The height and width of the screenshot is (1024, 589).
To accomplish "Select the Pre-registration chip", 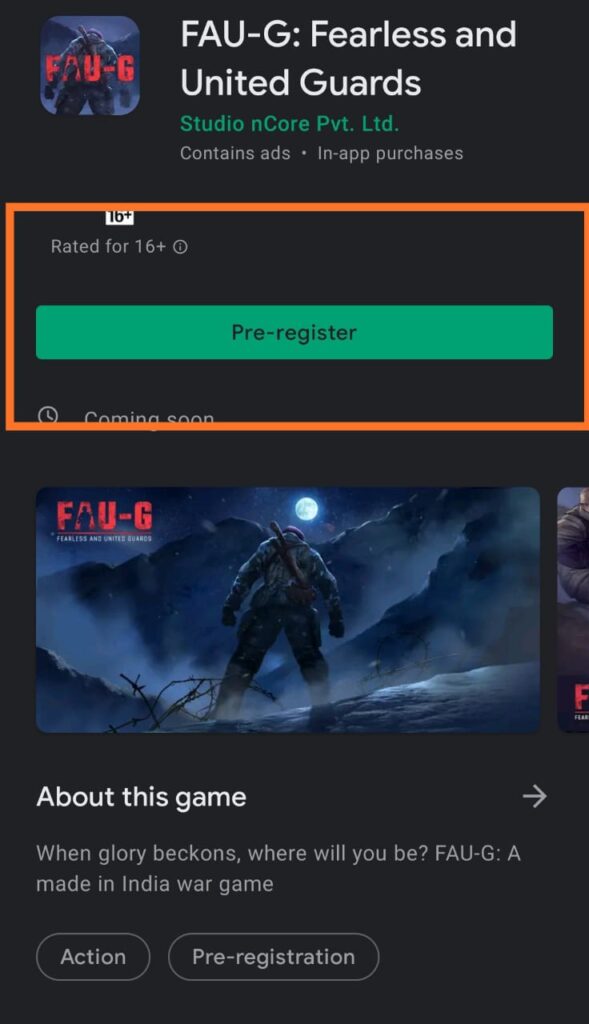I will click(x=274, y=957).
